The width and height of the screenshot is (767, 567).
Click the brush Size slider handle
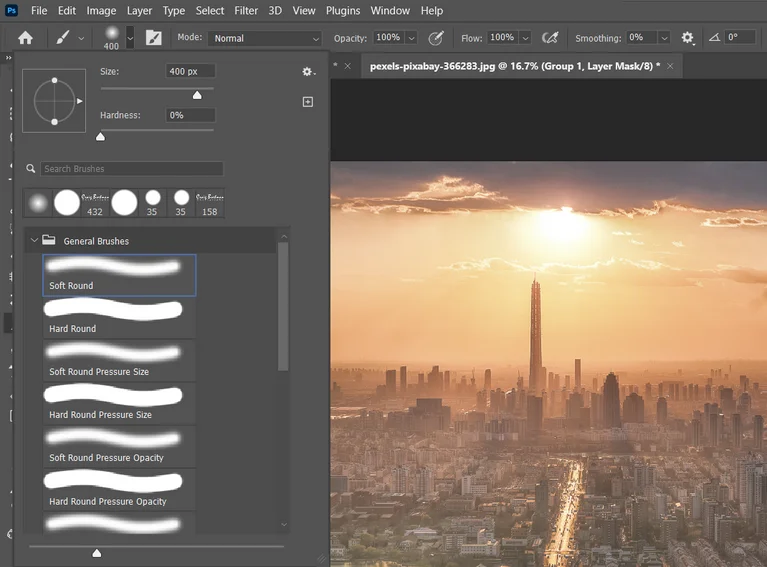coord(197,95)
